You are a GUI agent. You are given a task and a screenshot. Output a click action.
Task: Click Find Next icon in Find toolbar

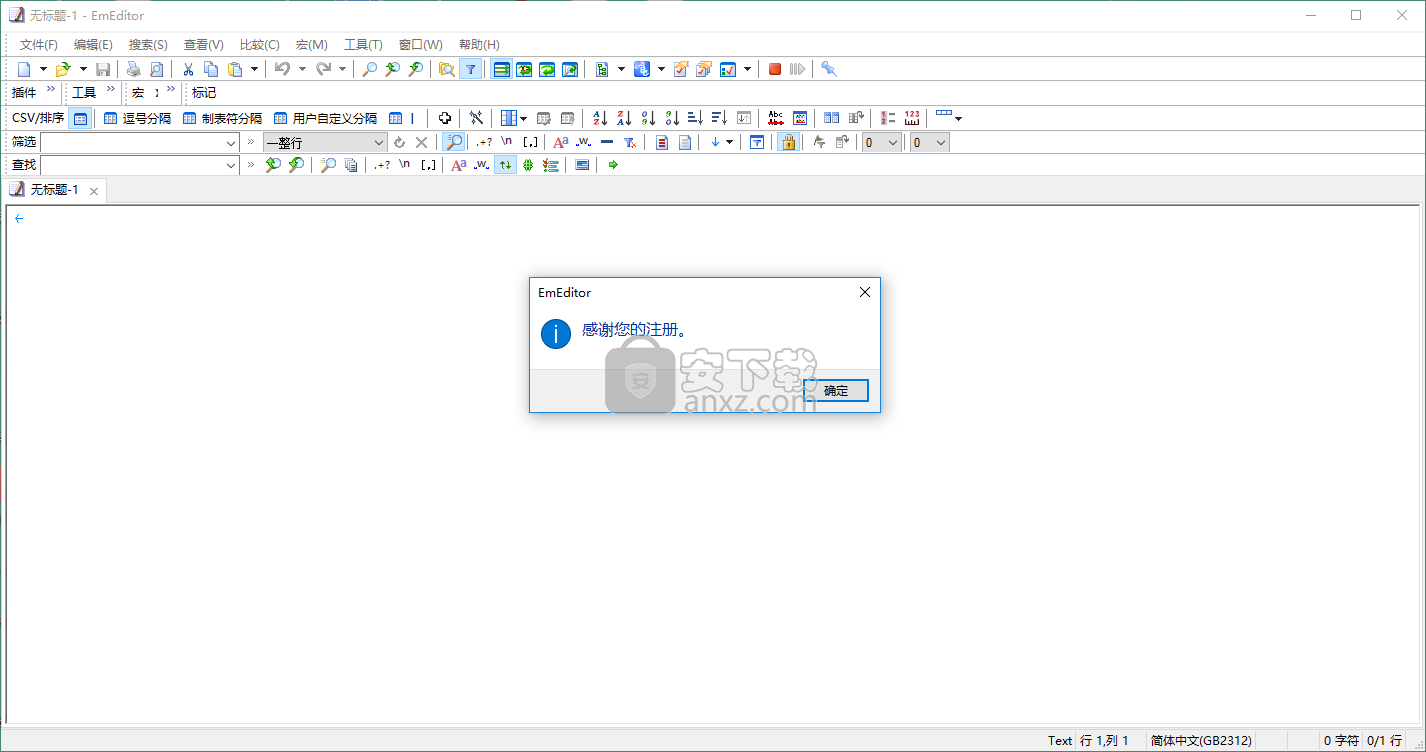296,165
